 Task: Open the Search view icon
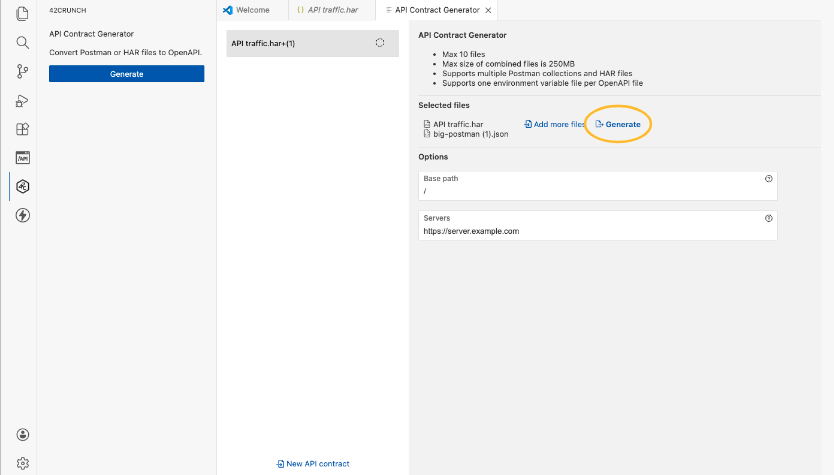22,43
